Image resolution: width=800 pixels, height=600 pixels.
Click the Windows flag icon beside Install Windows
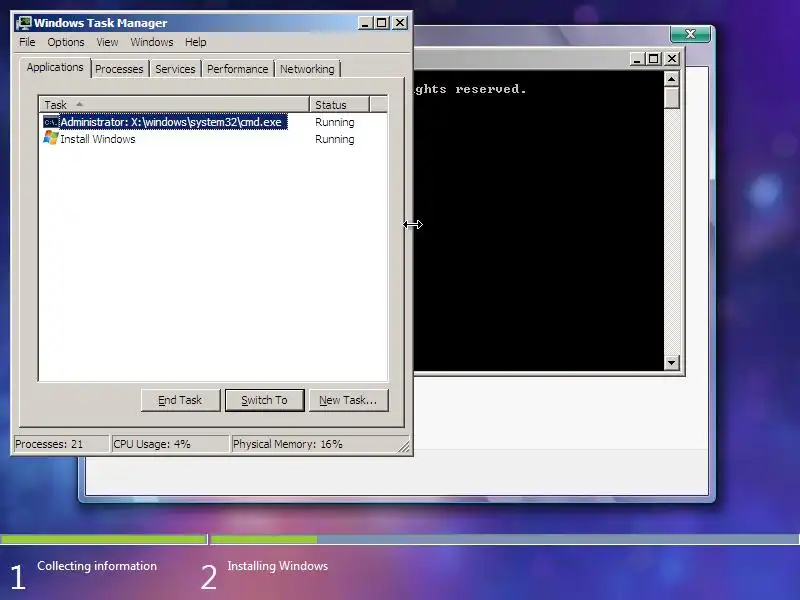(x=51, y=138)
